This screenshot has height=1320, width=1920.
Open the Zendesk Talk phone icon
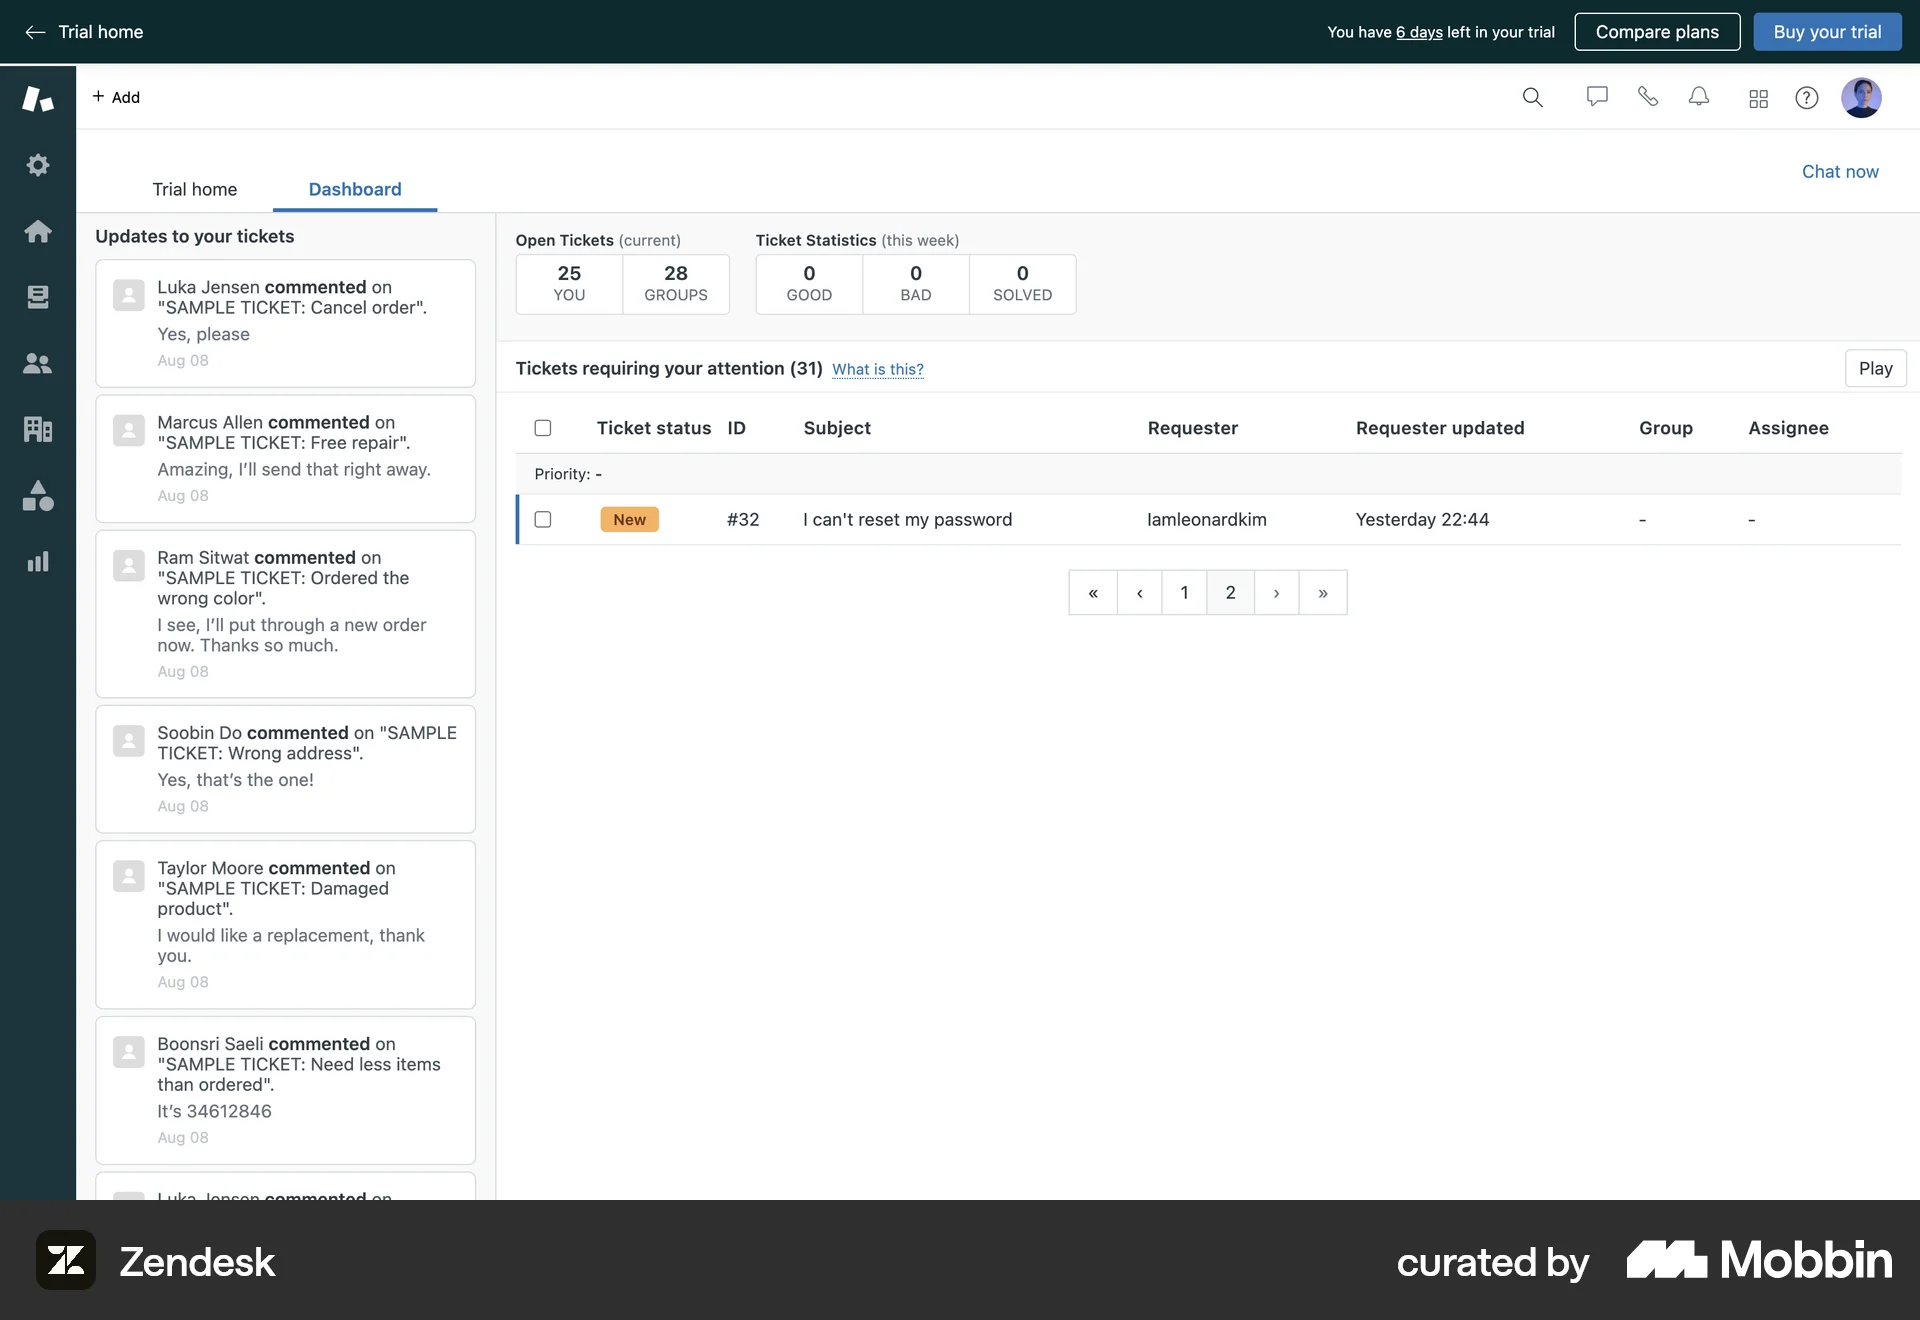1648,97
